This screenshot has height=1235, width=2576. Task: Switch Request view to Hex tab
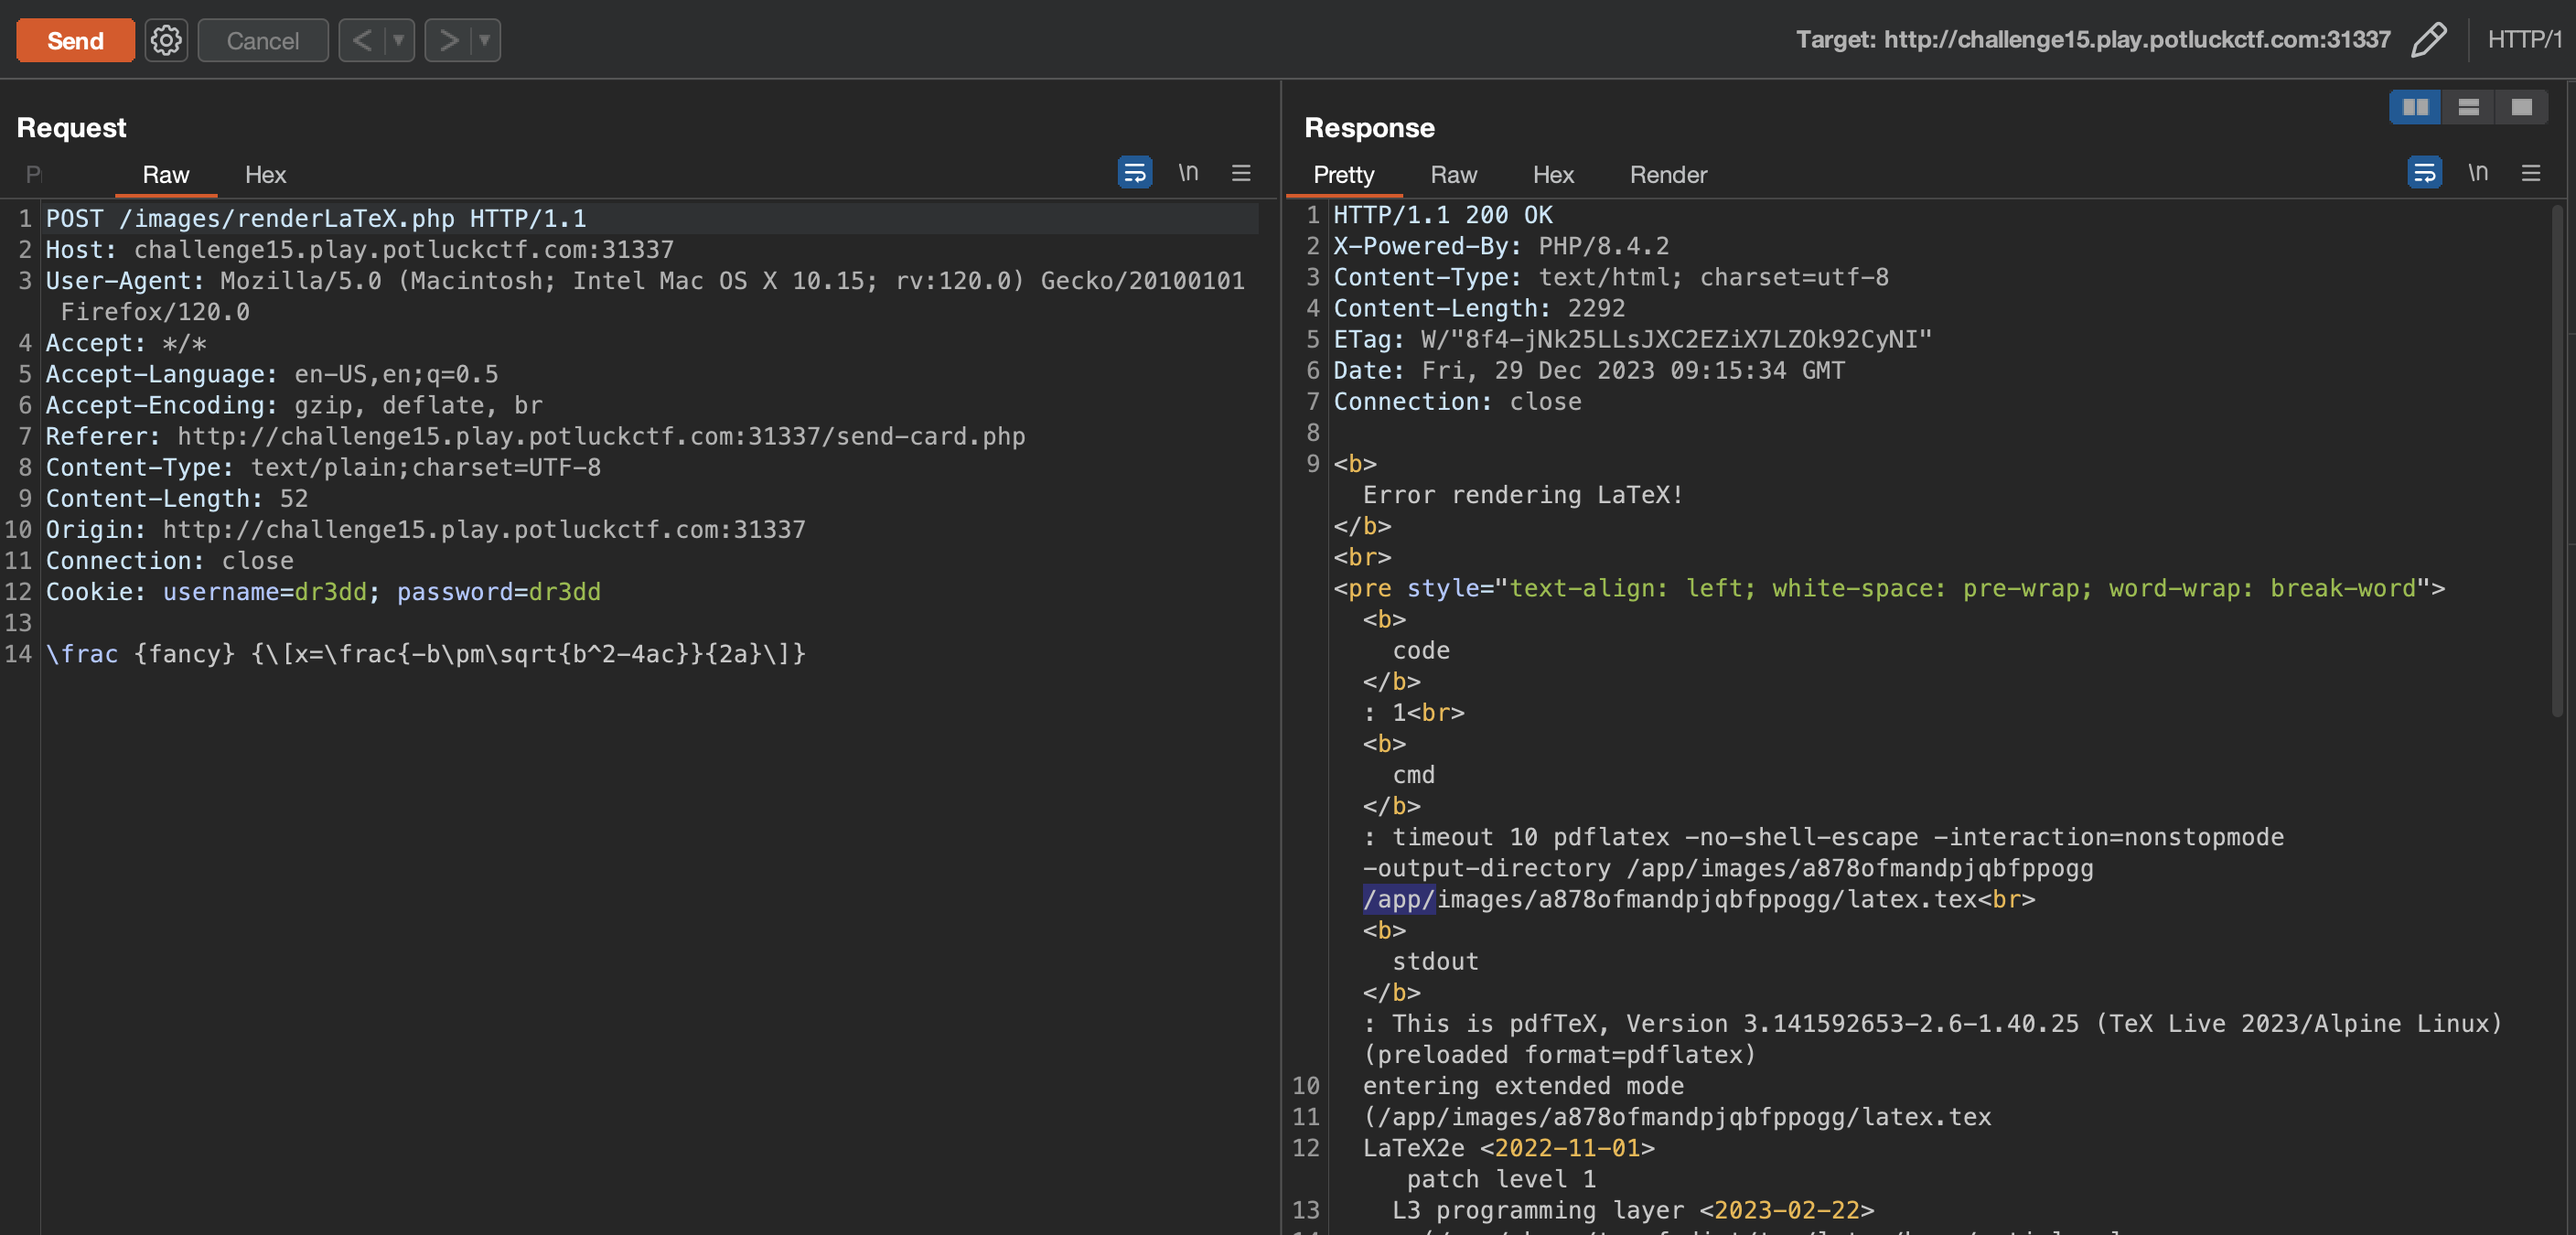click(265, 175)
